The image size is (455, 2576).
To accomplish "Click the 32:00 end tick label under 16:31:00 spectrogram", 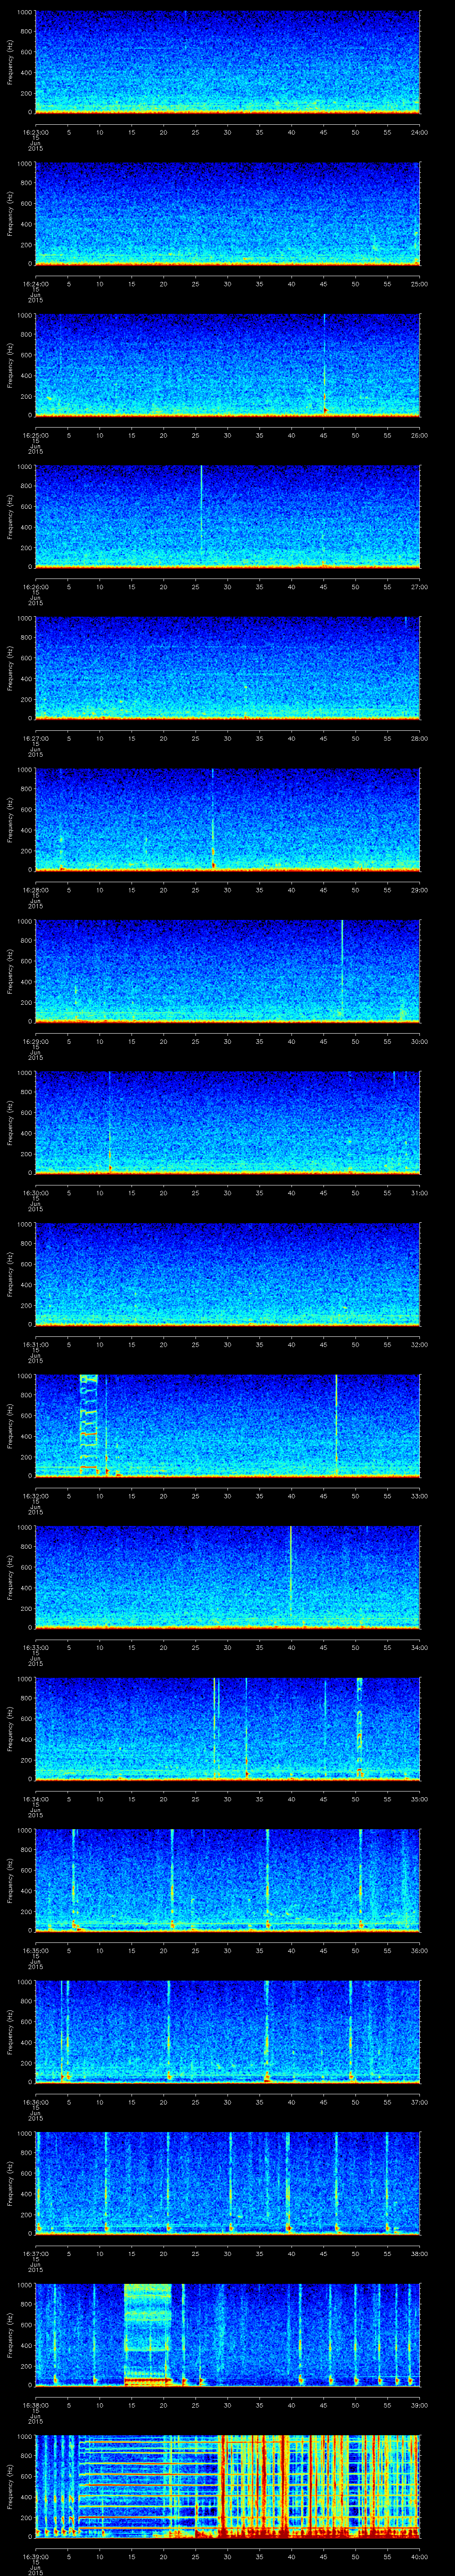I will pos(420,1344).
